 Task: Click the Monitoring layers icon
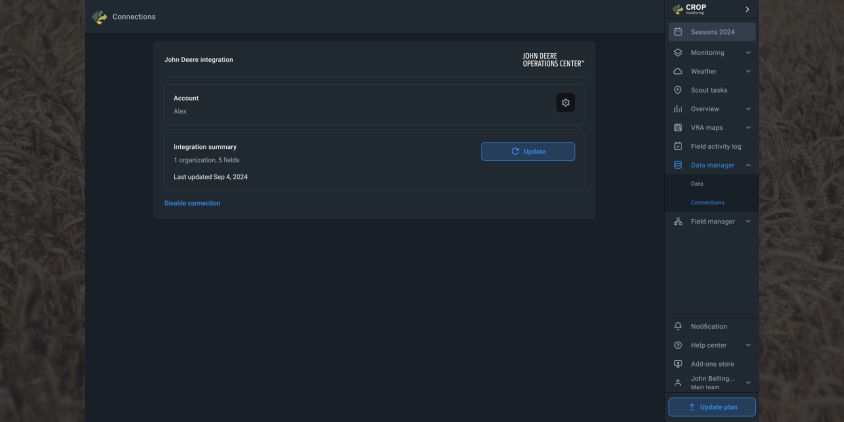(x=678, y=53)
